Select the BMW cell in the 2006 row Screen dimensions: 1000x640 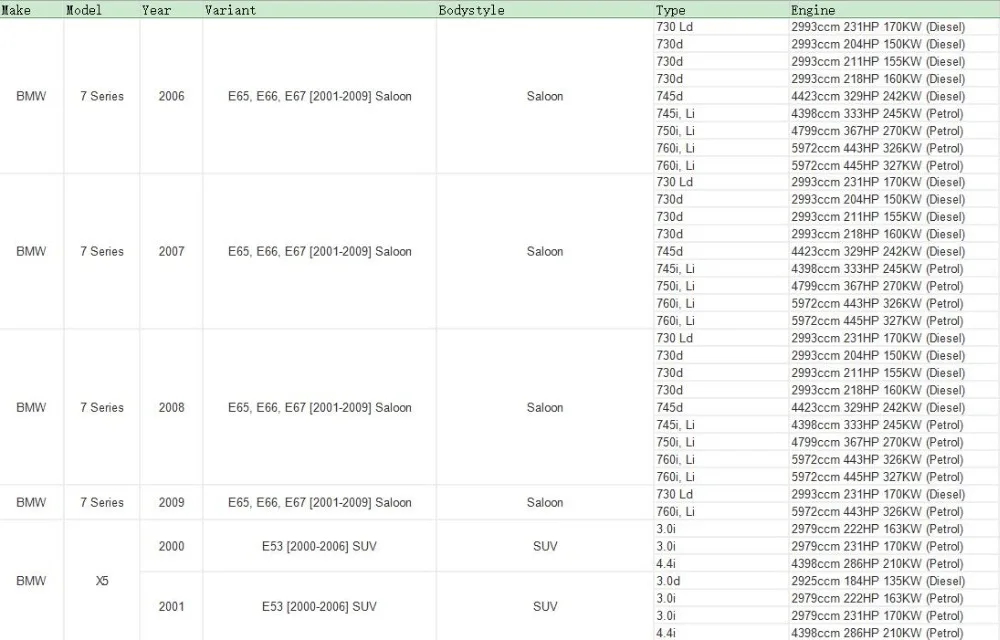click(31, 96)
